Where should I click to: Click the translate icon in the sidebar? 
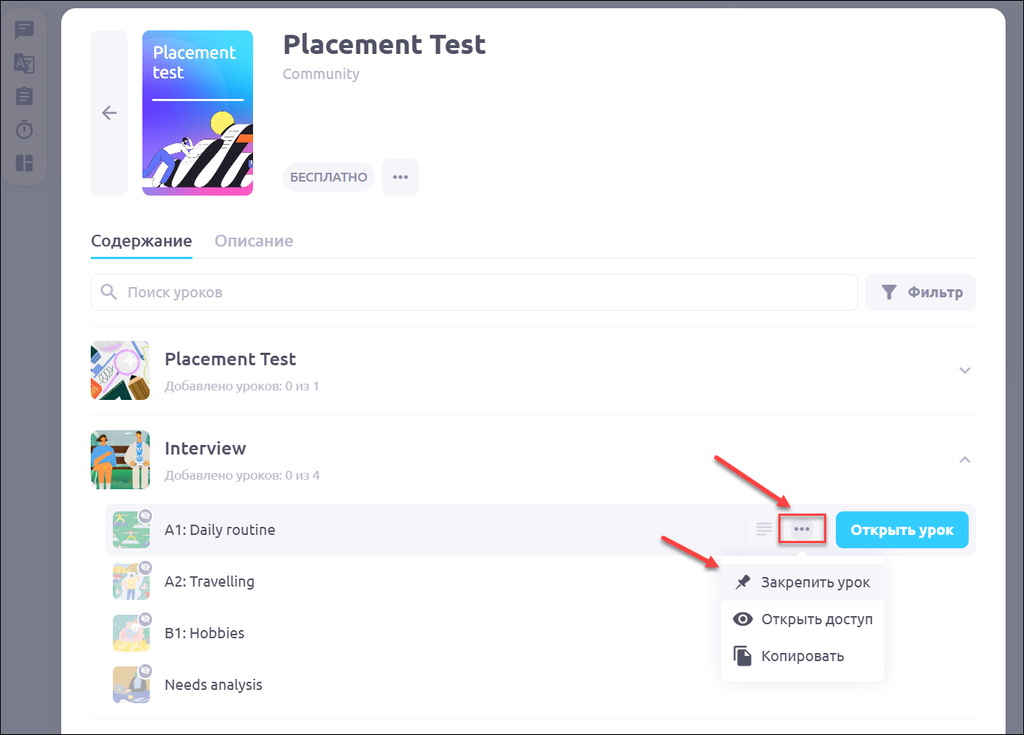(x=24, y=63)
